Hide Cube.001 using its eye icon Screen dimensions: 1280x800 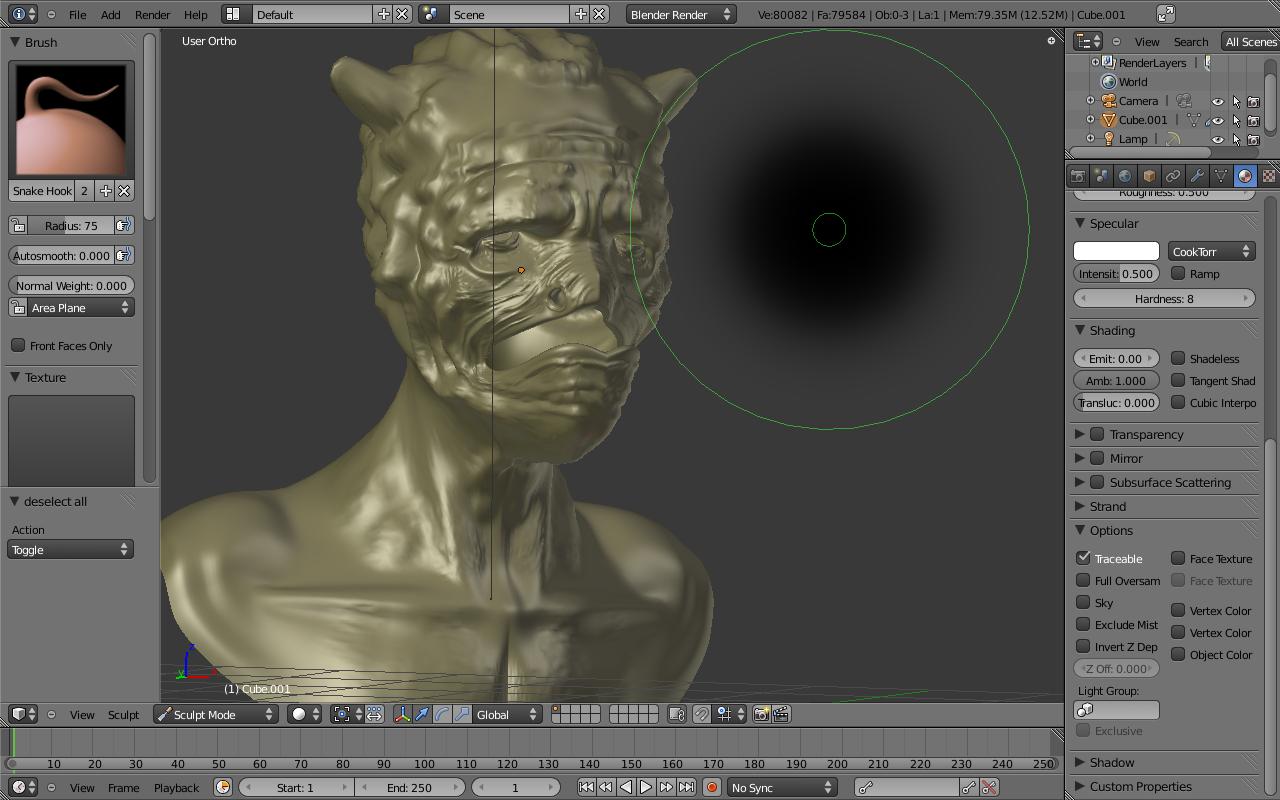1217,120
